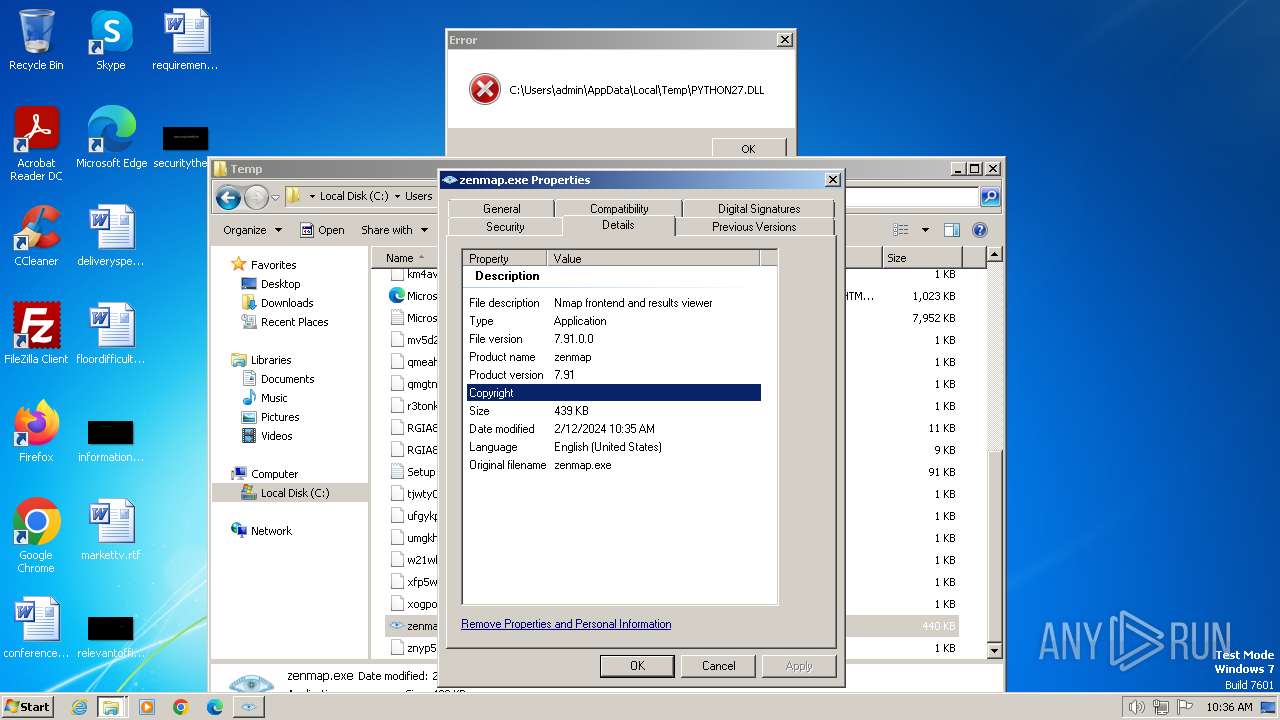Open Explorer help question mark icon

[980, 230]
